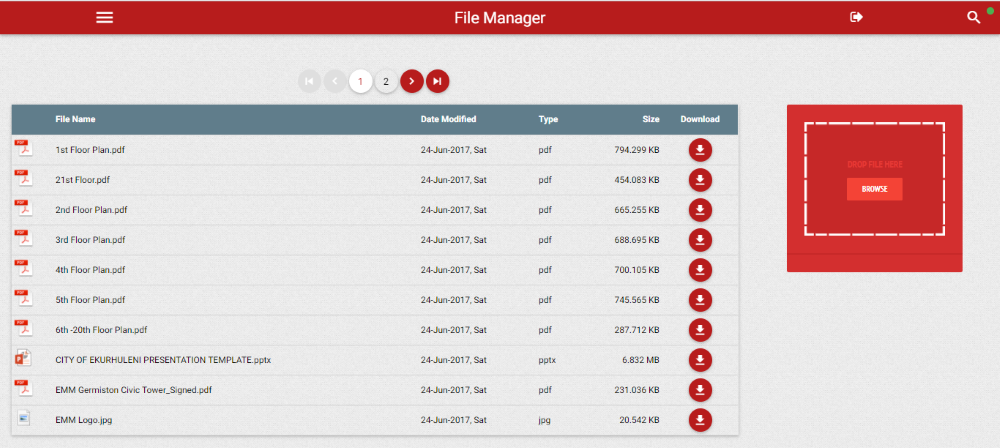Open the search magnifier icon
Screen dimensions: 1000x448
(973, 18)
